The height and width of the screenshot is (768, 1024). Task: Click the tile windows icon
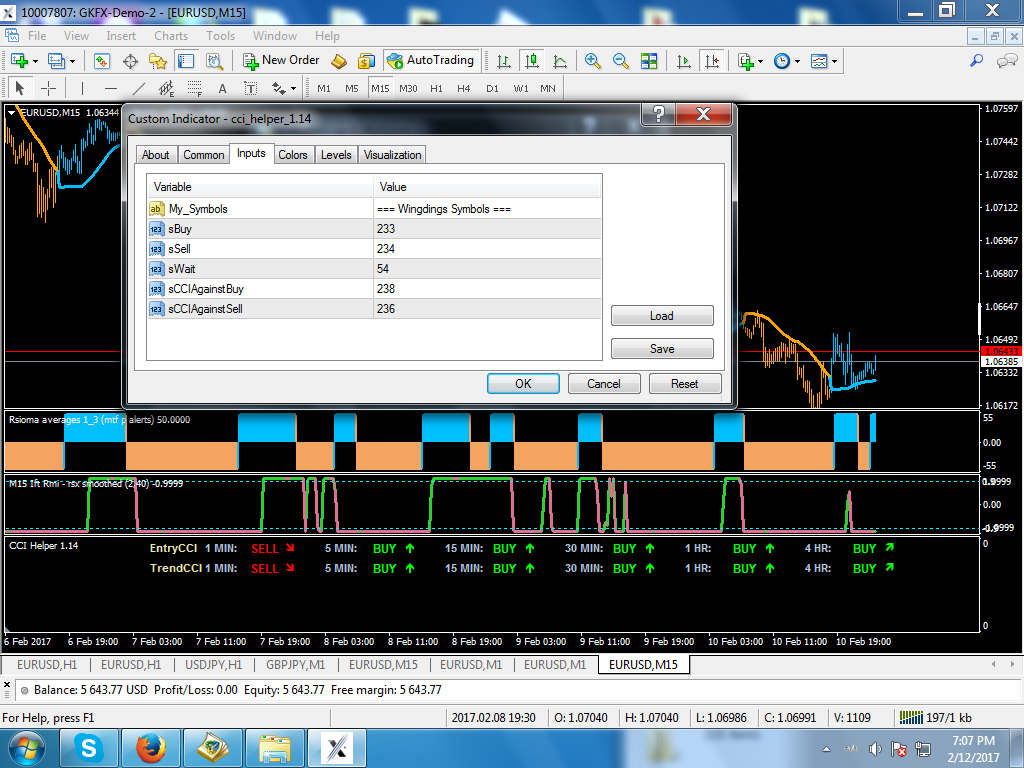pyautogui.click(x=649, y=61)
